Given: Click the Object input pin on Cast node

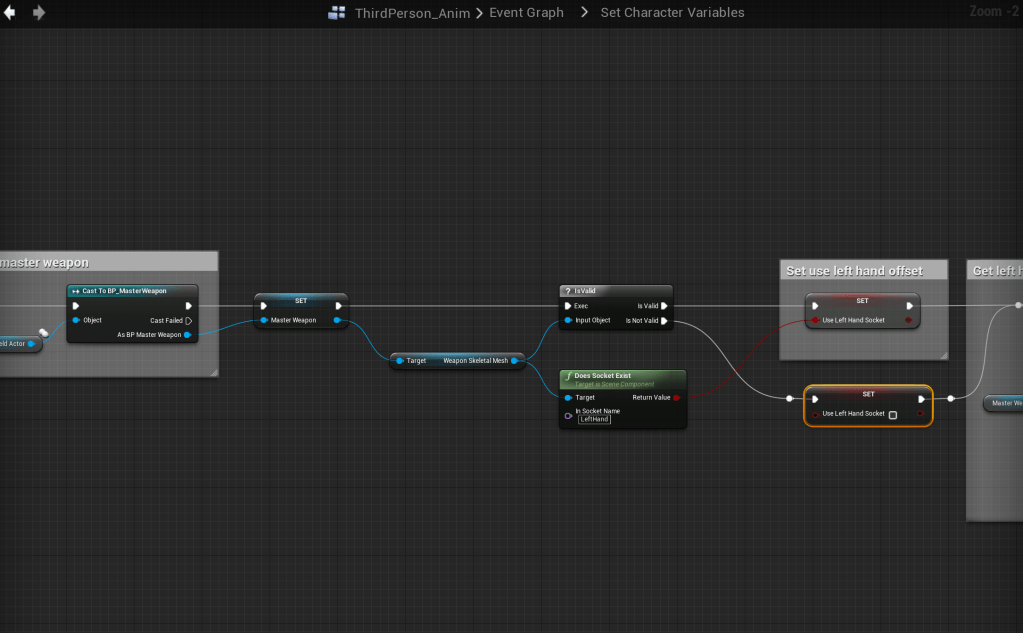Looking at the screenshot, I should click(x=76, y=321).
